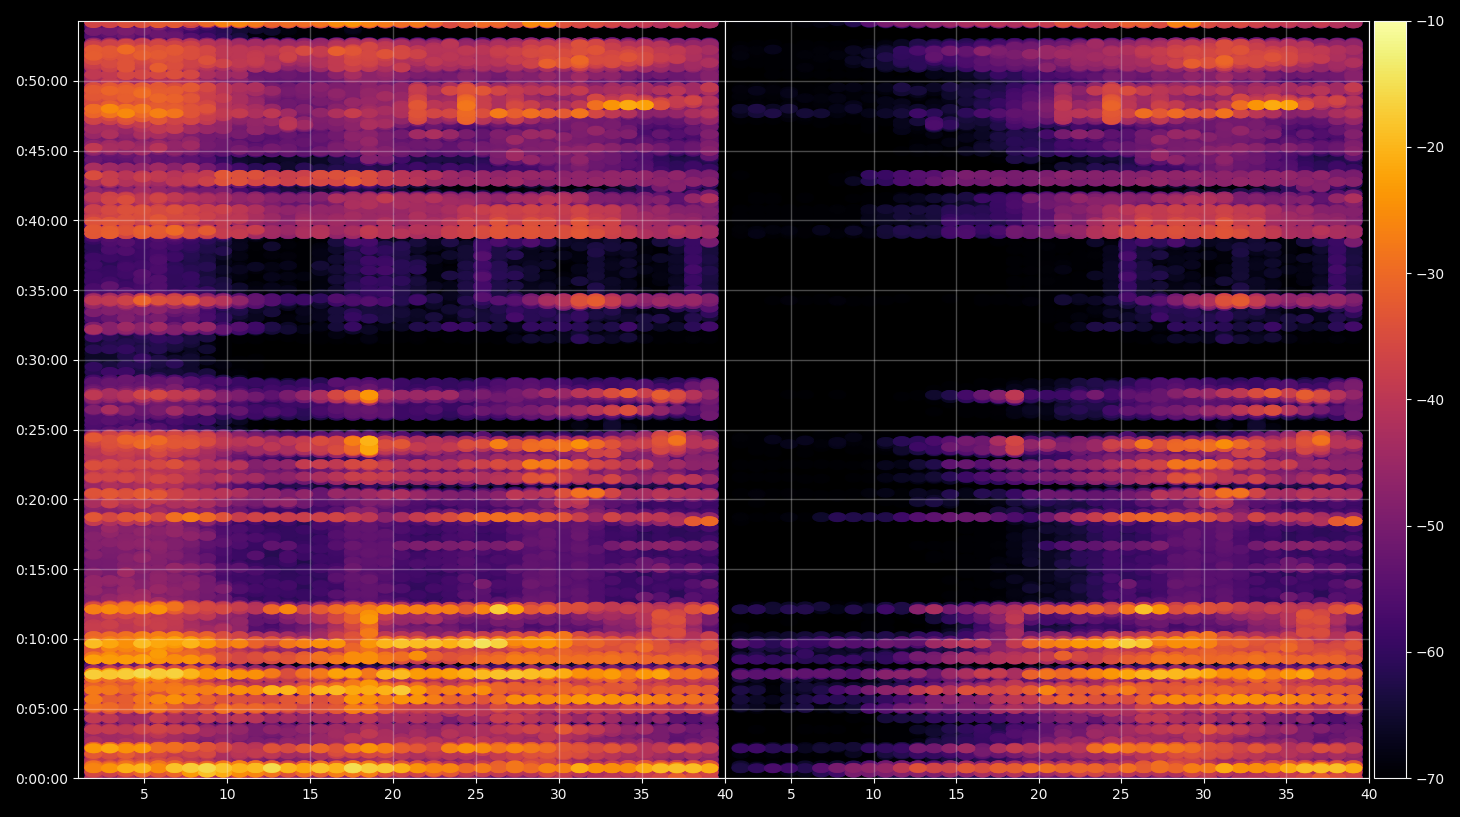Pick x-axis label 30 under the left heatmap
1460x817 pixels.
point(558,795)
